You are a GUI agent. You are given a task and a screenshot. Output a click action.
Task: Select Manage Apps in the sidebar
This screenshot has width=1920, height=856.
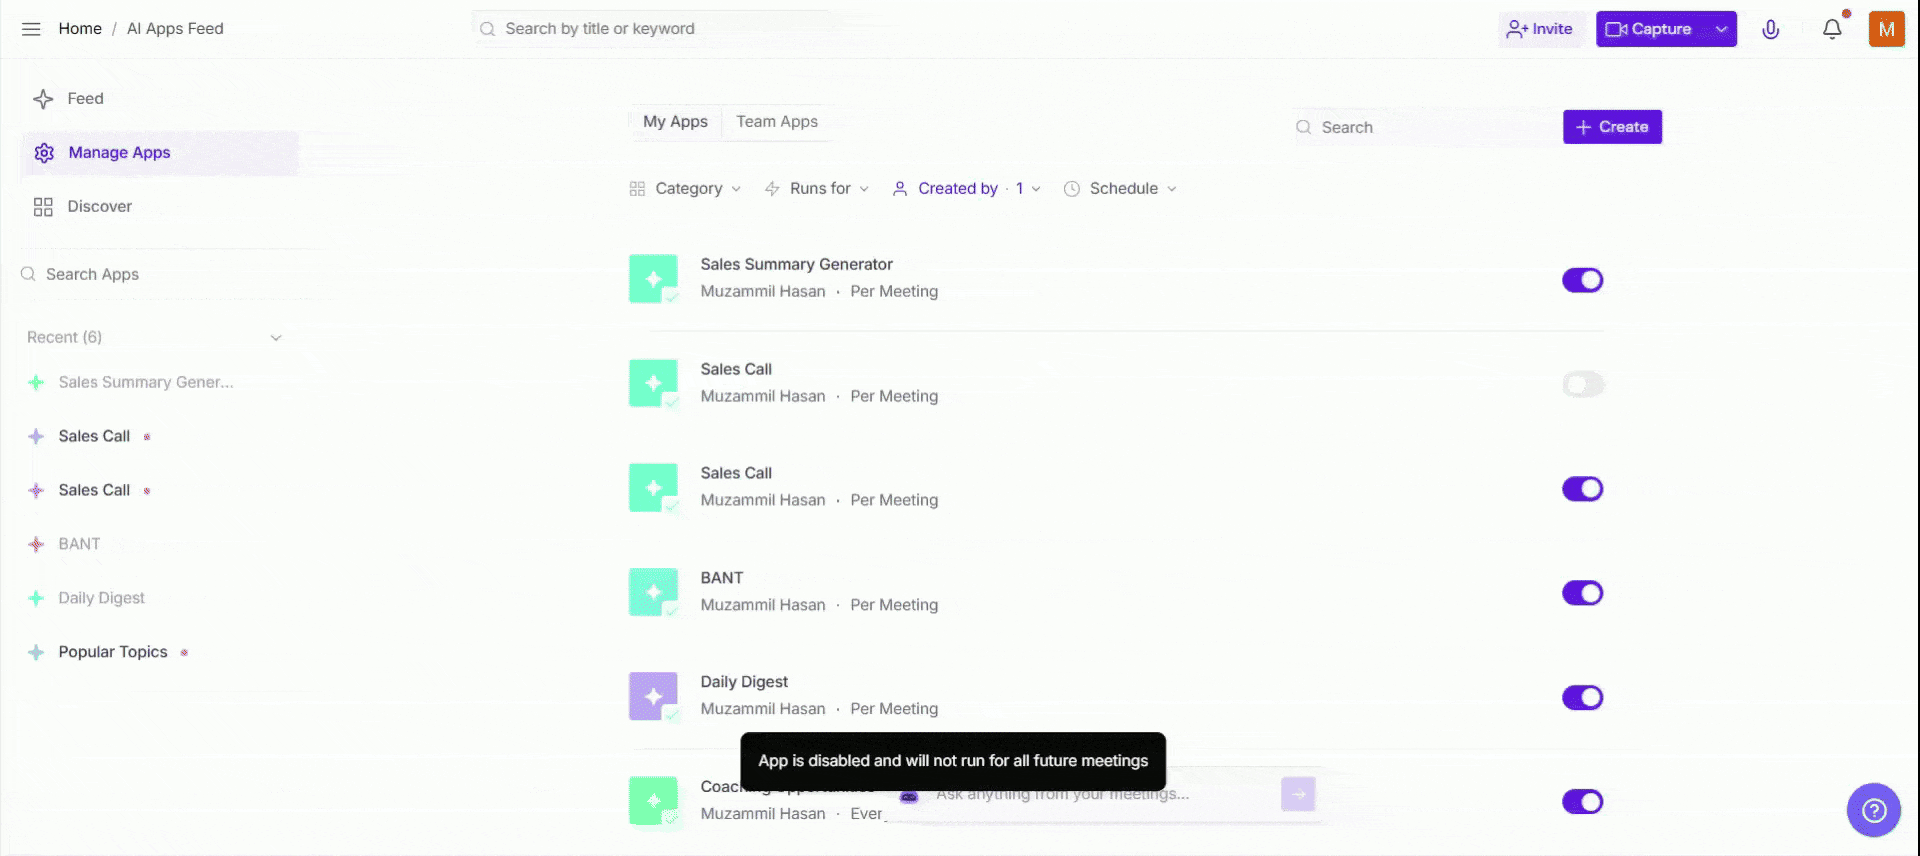160,153
